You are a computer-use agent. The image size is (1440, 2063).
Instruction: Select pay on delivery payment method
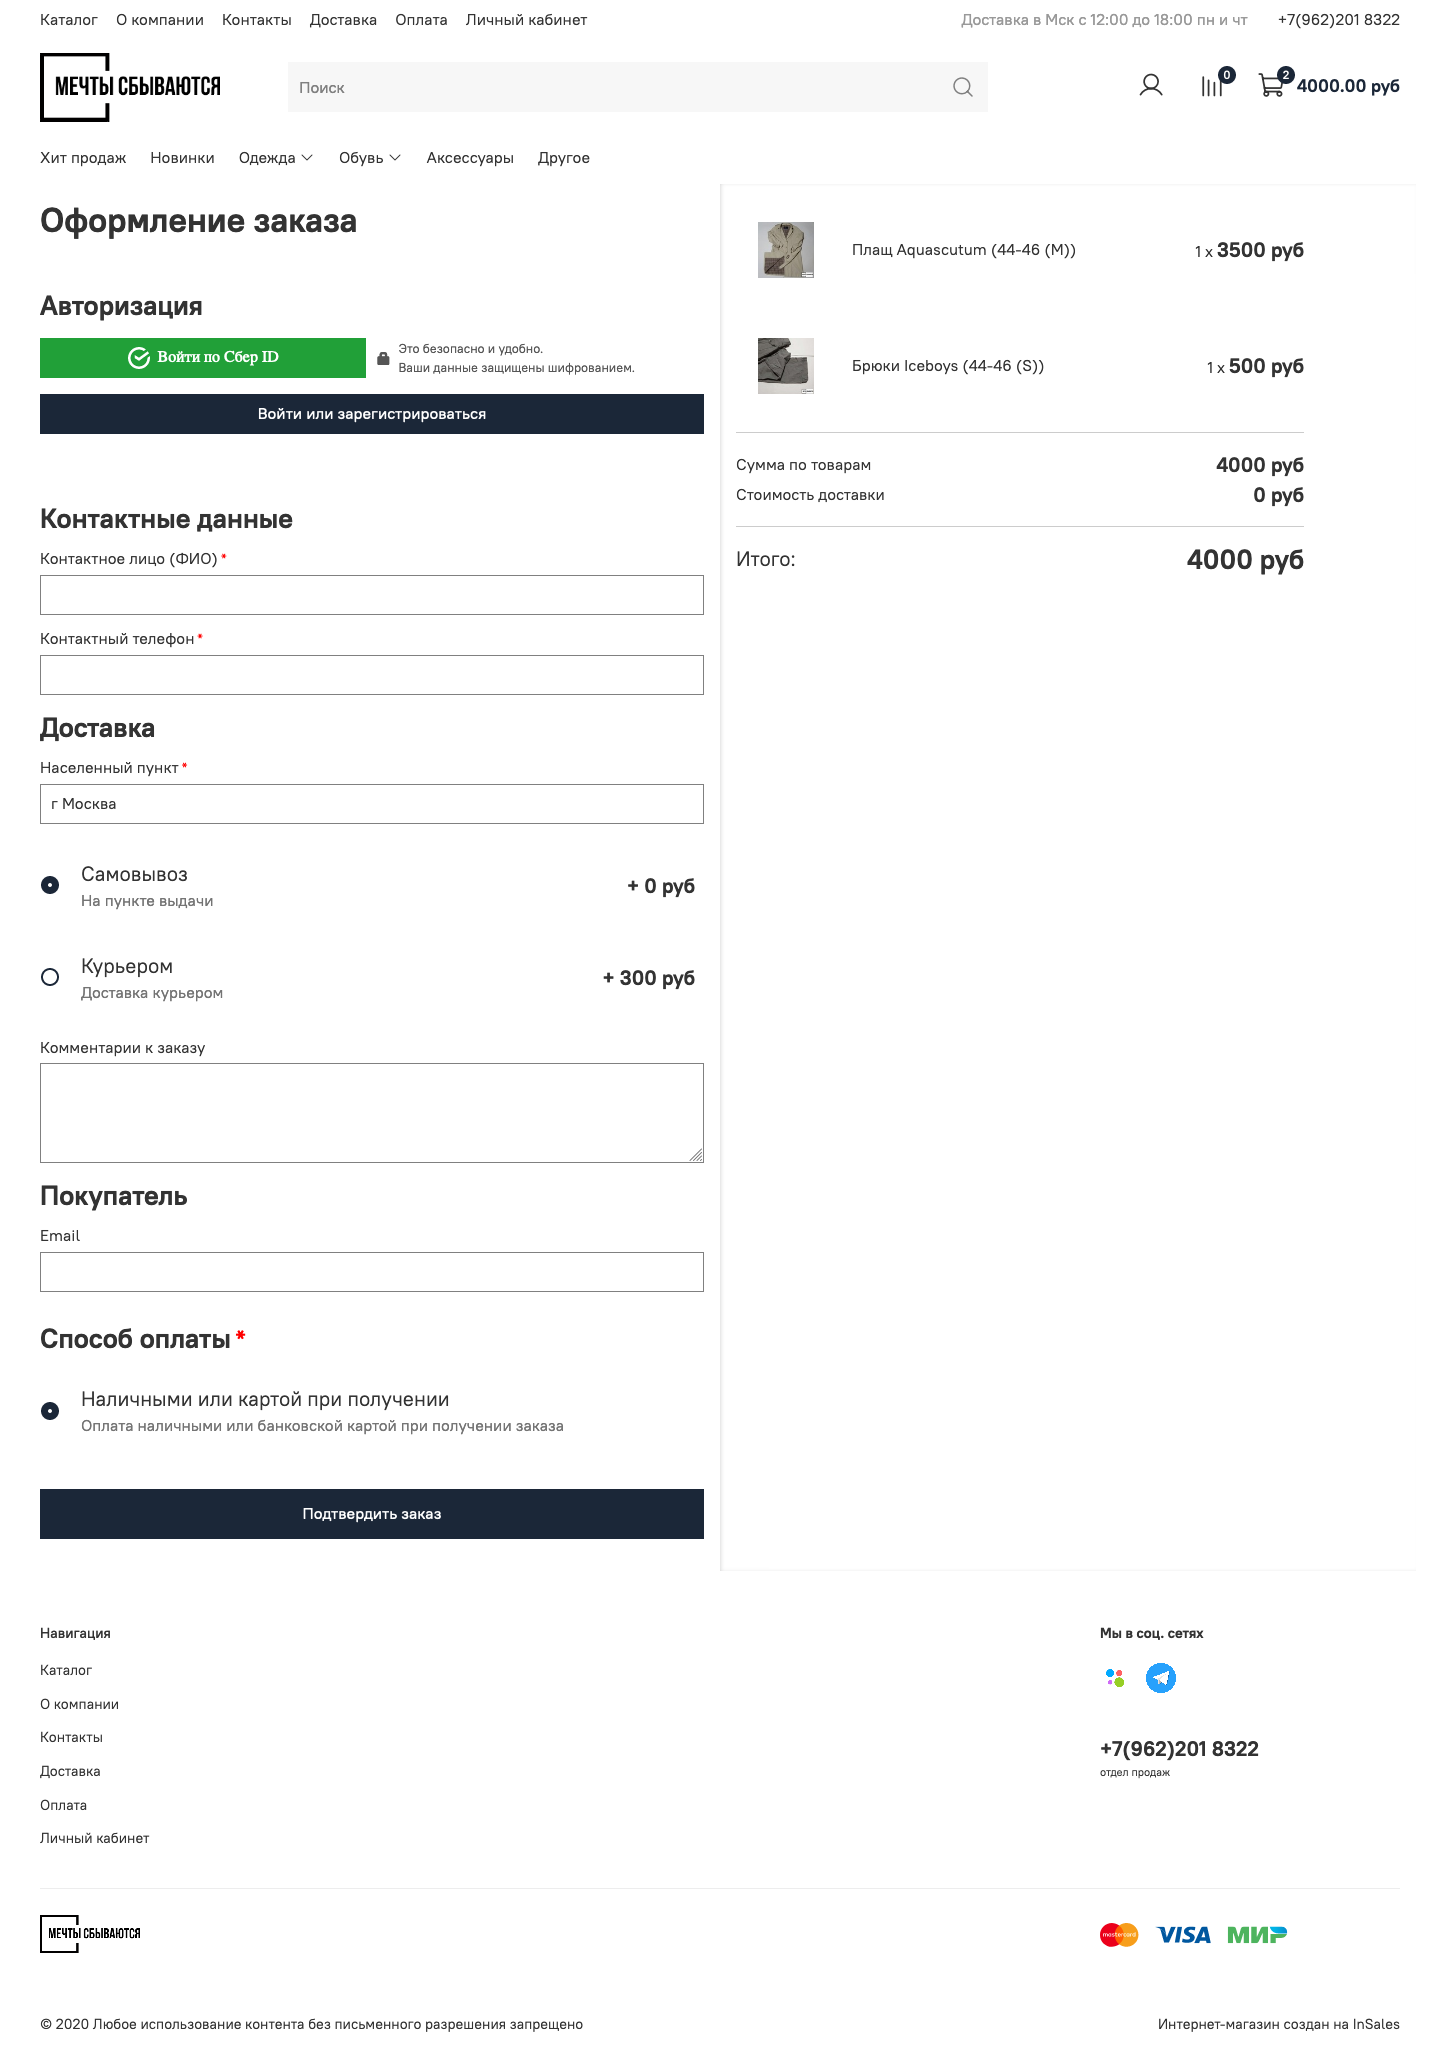point(50,1411)
